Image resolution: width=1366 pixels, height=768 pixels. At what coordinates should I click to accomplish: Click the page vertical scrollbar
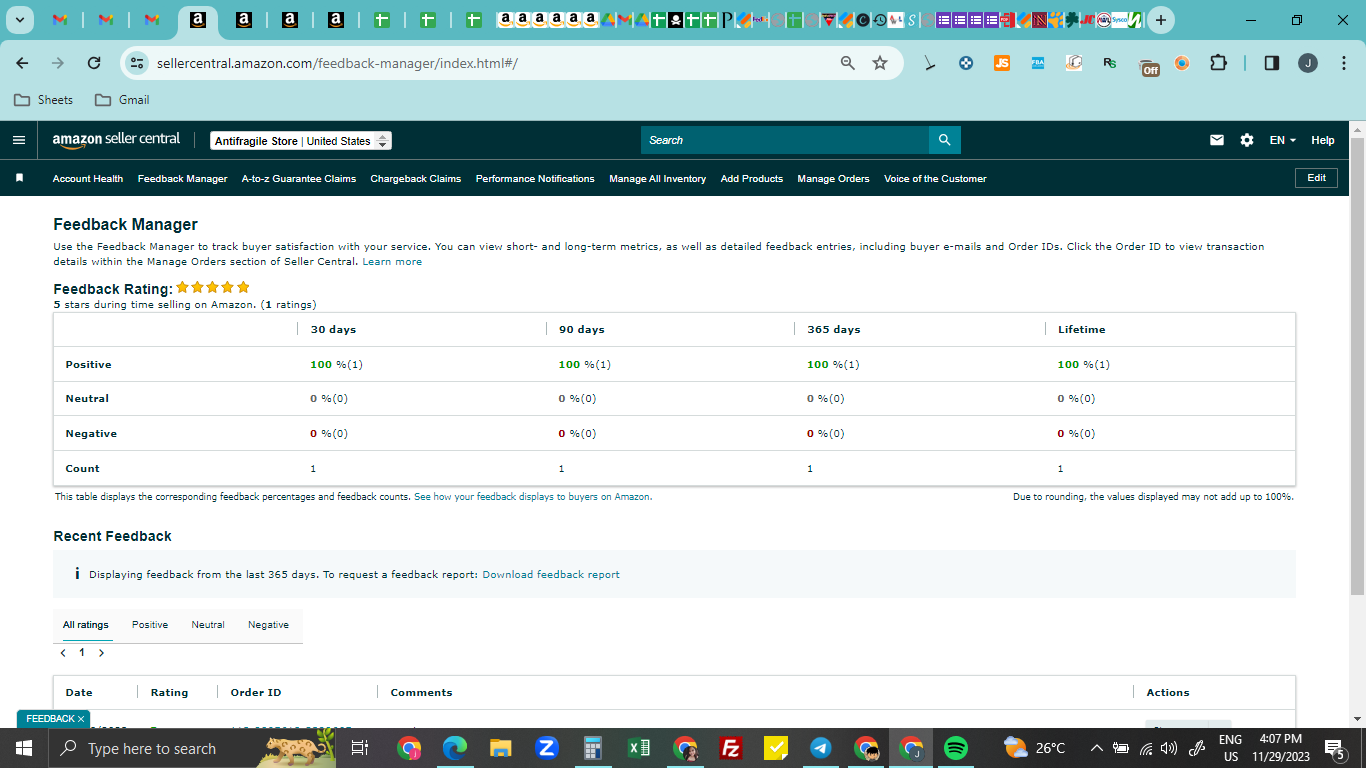1357,365
